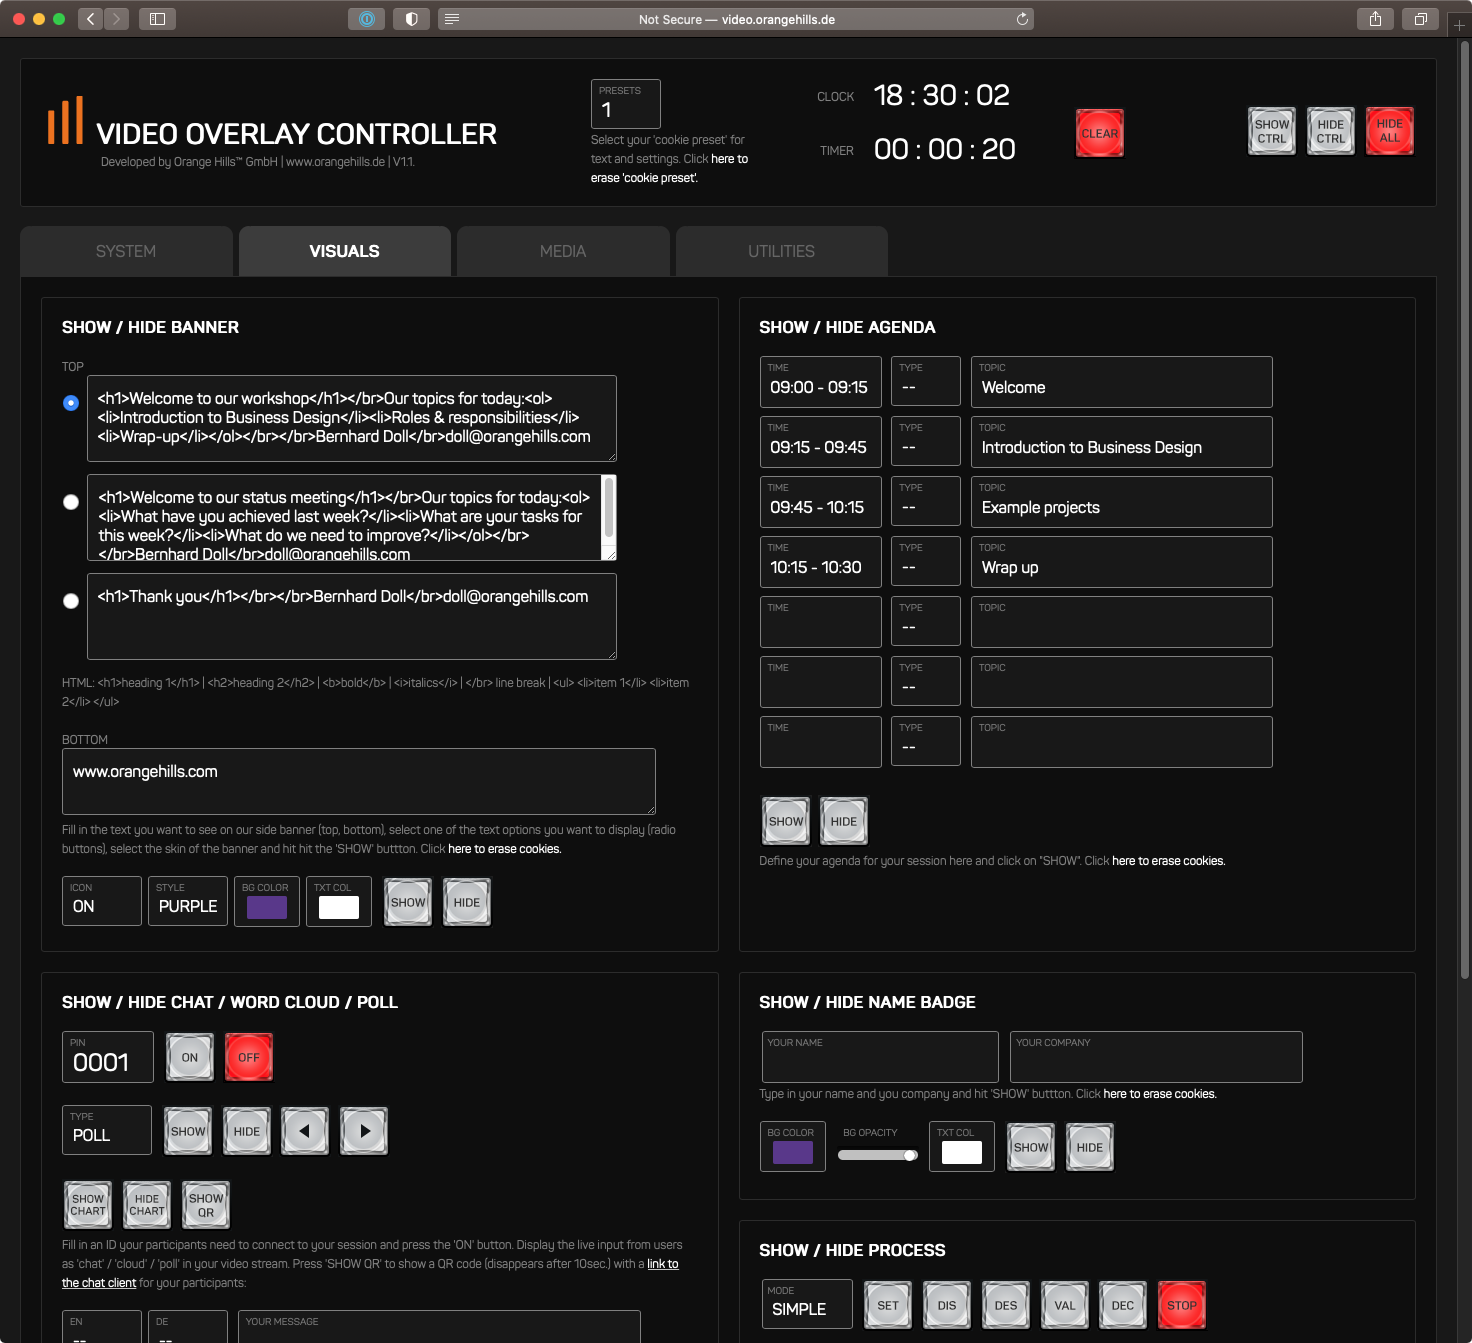Switch to the MEDIA tab
1472x1343 pixels.
point(562,251)
